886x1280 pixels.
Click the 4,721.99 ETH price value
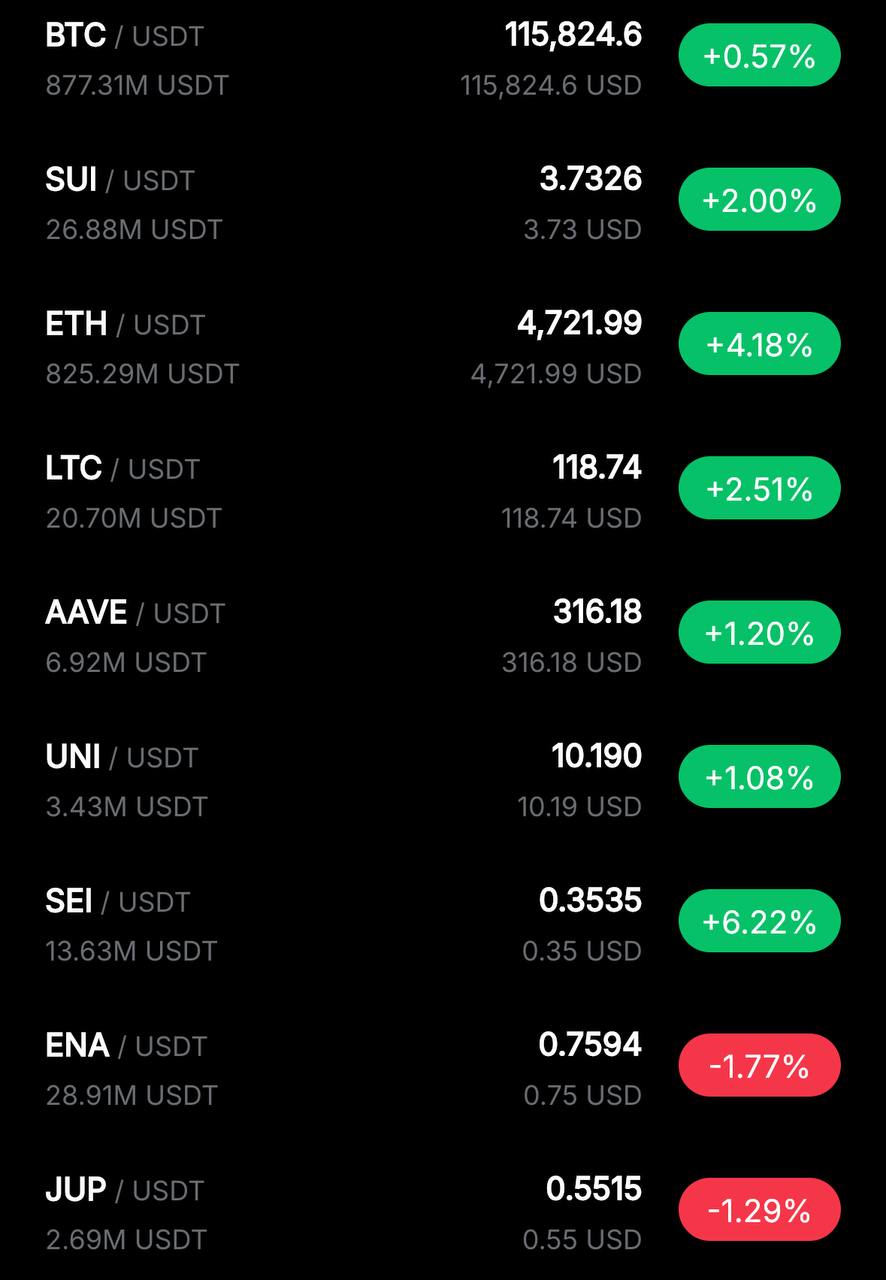pos(579,324)
